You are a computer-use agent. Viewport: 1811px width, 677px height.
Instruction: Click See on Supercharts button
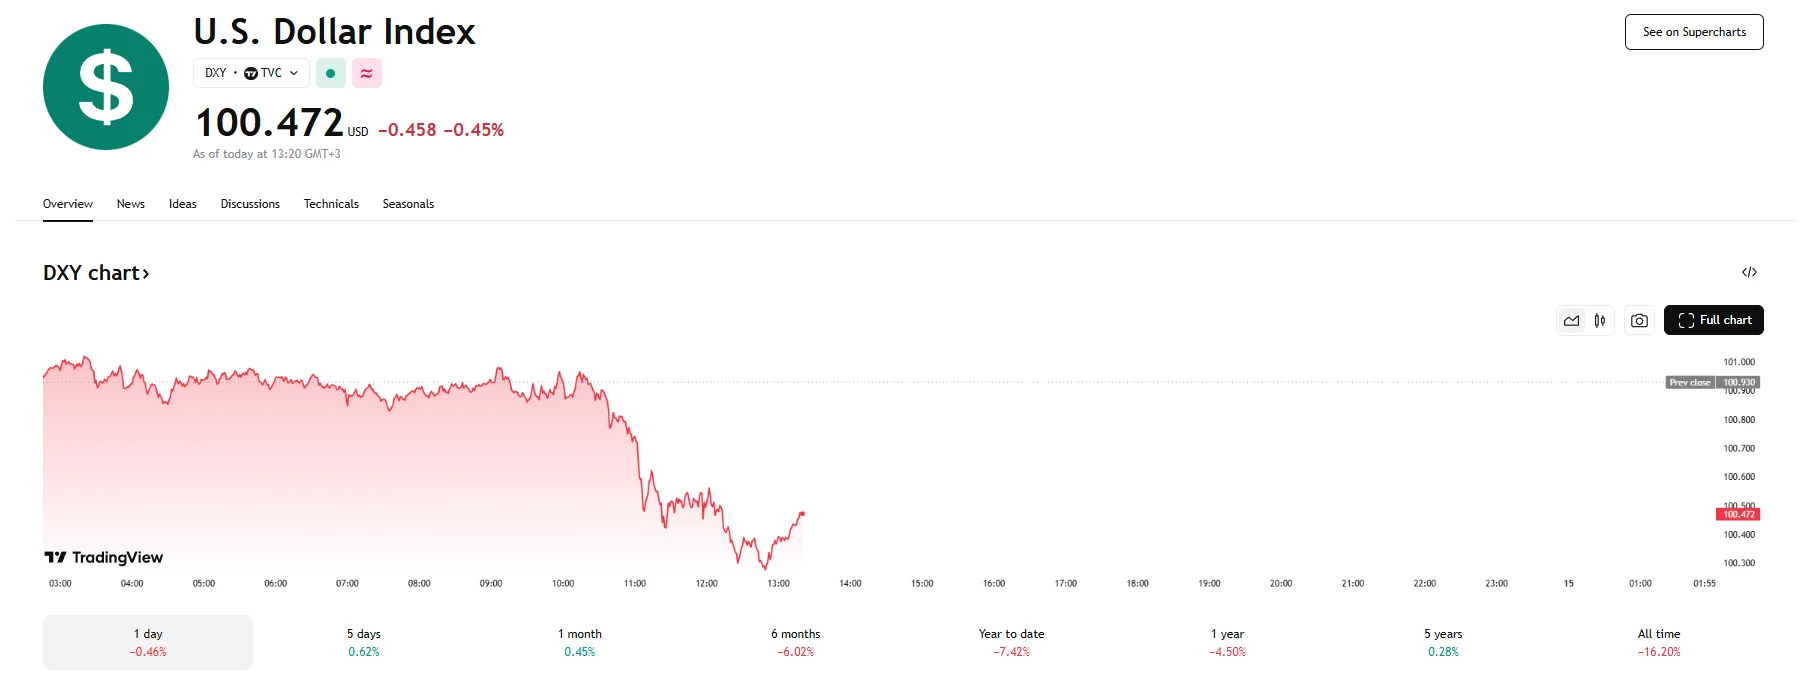(1693, 32)
